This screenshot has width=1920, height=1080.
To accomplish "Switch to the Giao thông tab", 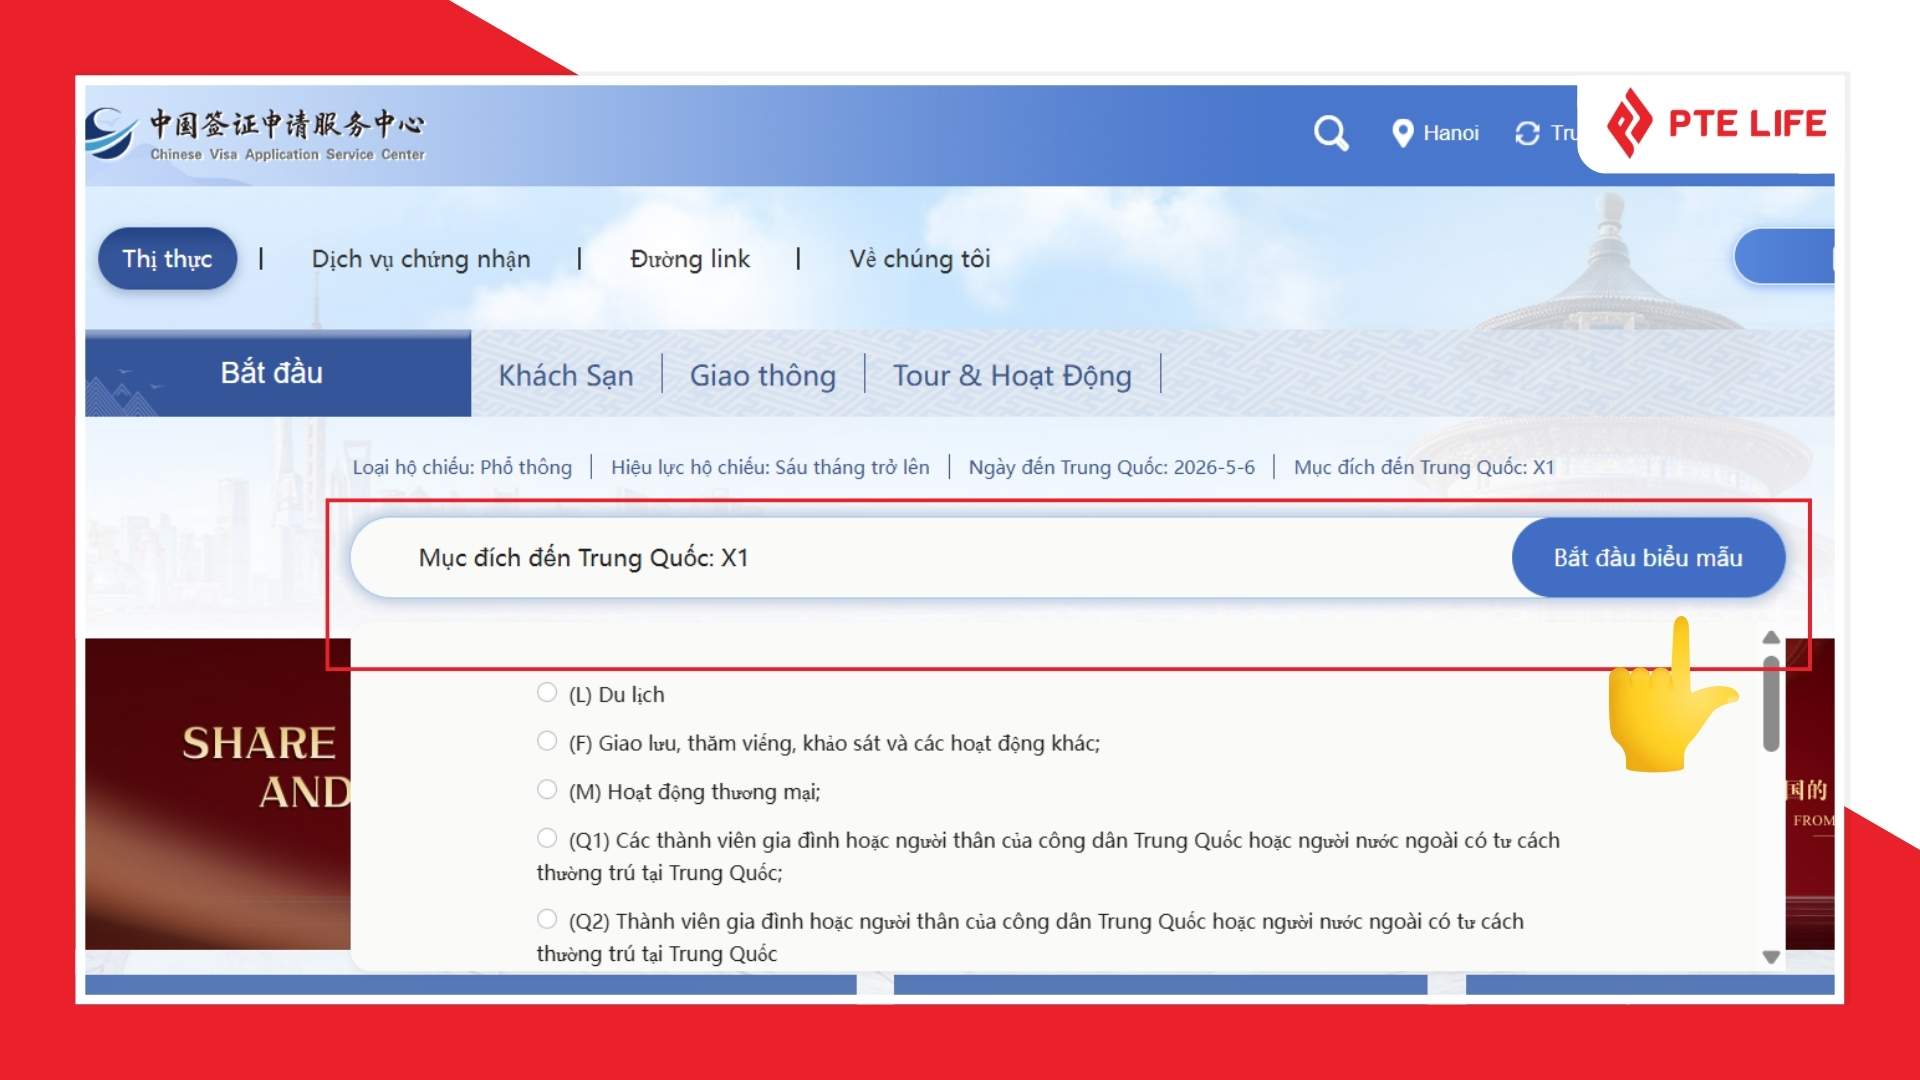I will (763, 376).
